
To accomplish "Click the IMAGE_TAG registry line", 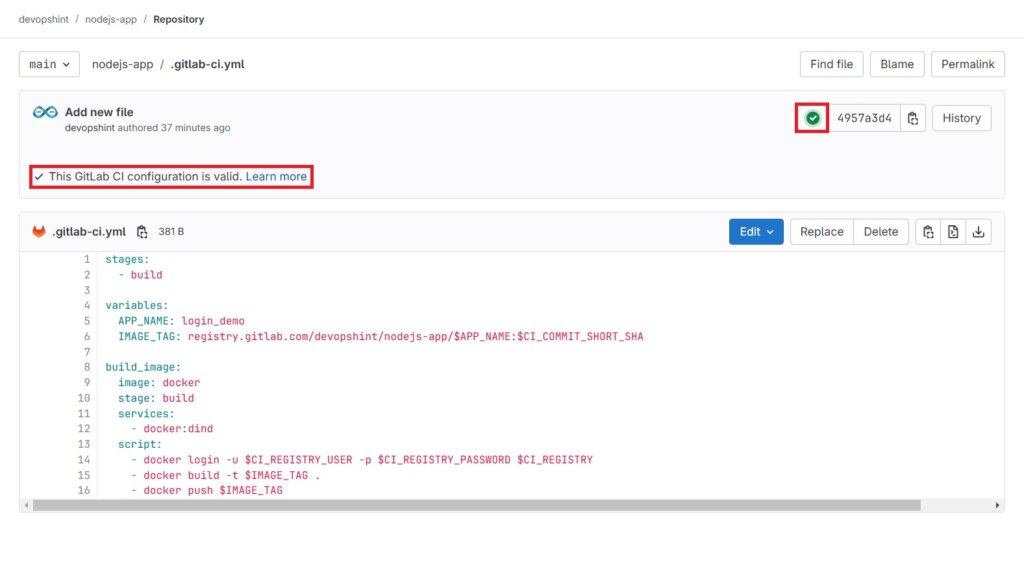I will coord(381,336).
